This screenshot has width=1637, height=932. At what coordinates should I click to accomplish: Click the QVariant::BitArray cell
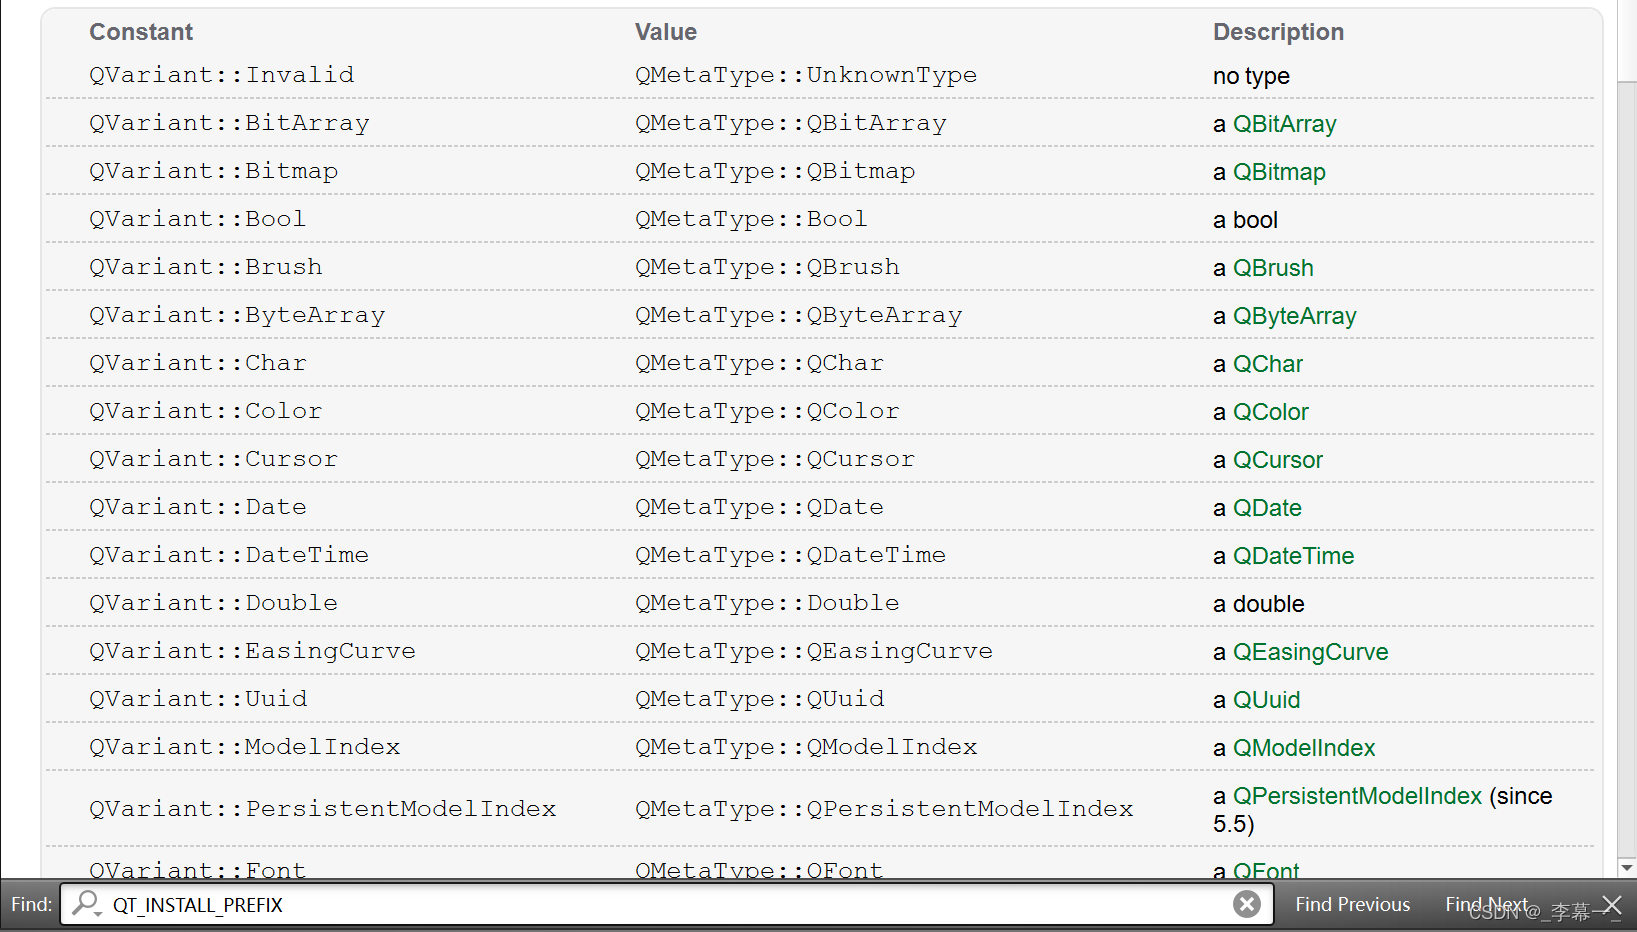229,123
